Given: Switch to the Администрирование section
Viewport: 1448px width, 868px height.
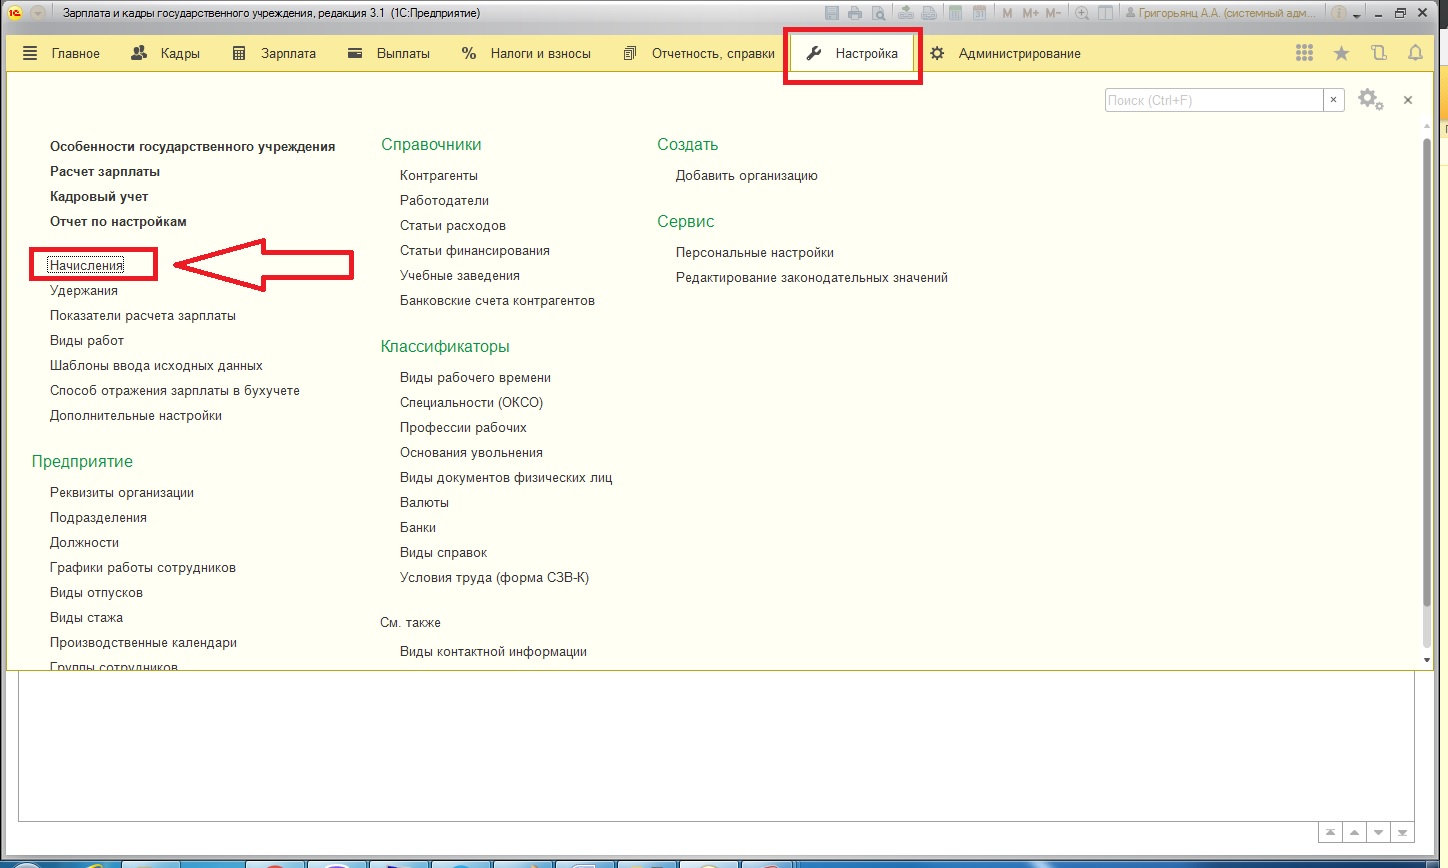Looking at the screenshot, I should click(1005, 54).
